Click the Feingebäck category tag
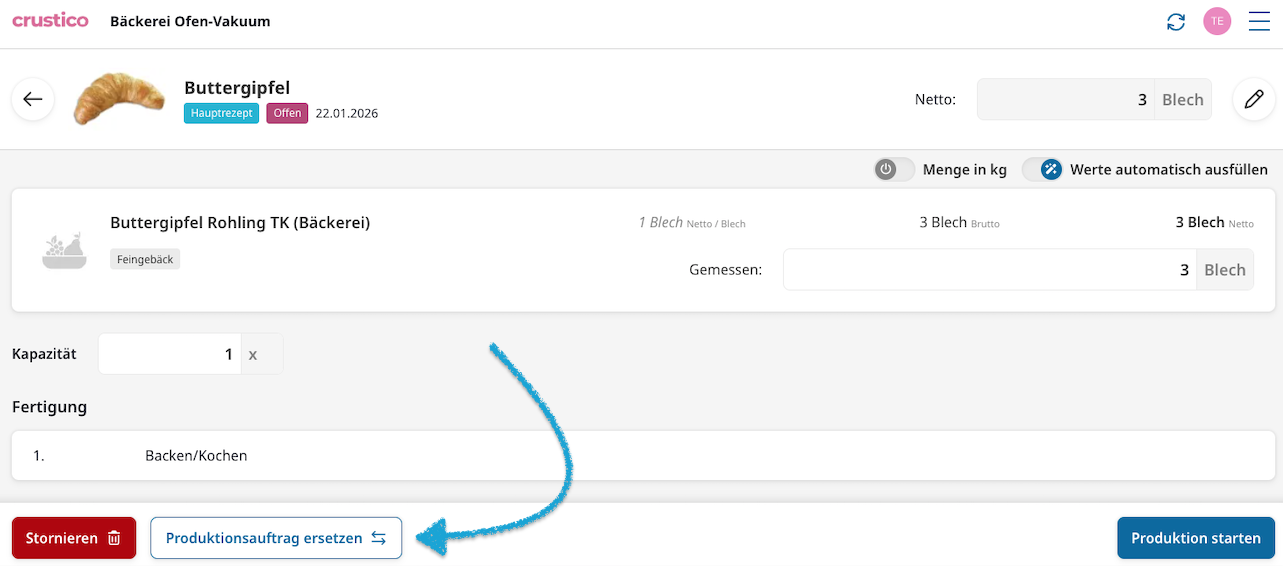Image resolution: width=1283 pixels, height=566 pixels. click(x=145, y=259)
